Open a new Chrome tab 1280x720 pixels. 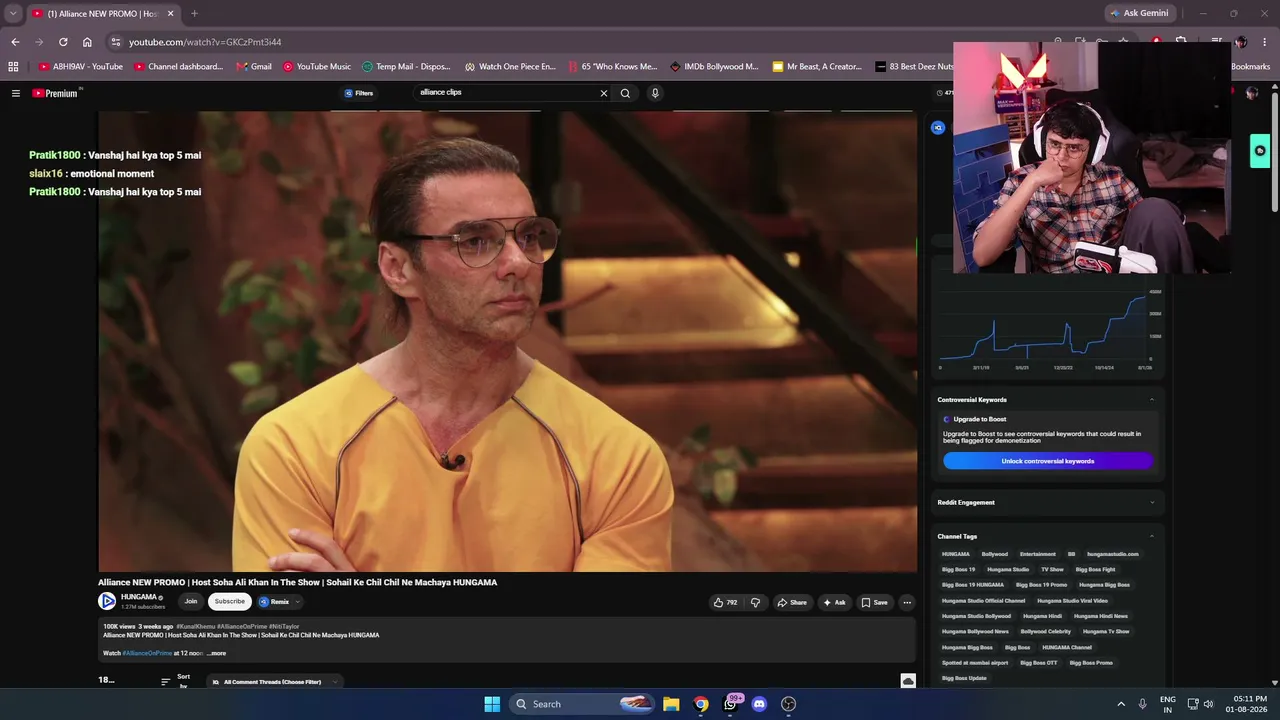click(194, 14)
